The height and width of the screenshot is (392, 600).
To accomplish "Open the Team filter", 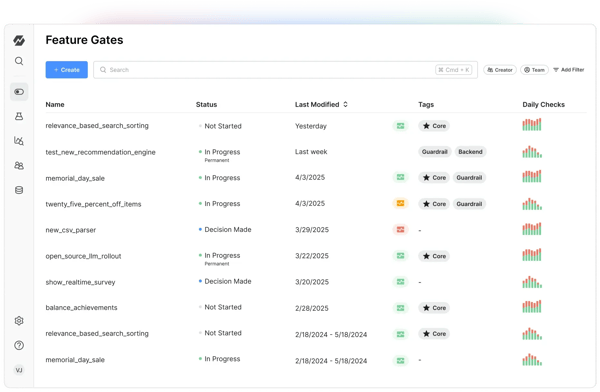I will click(534, 70).
